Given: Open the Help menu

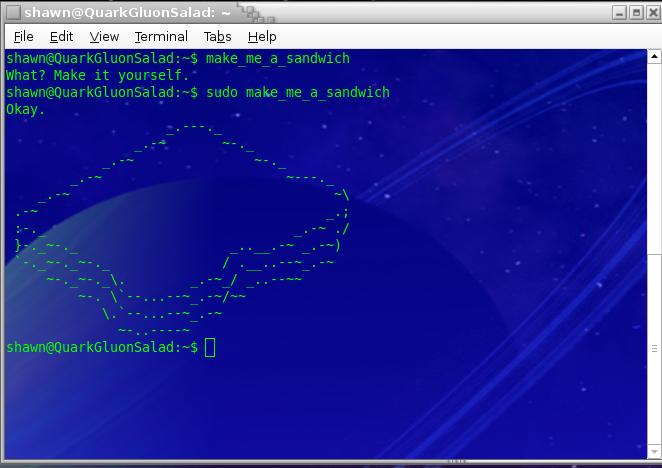Looking at the screenshot, I should [x=262, y=36].
